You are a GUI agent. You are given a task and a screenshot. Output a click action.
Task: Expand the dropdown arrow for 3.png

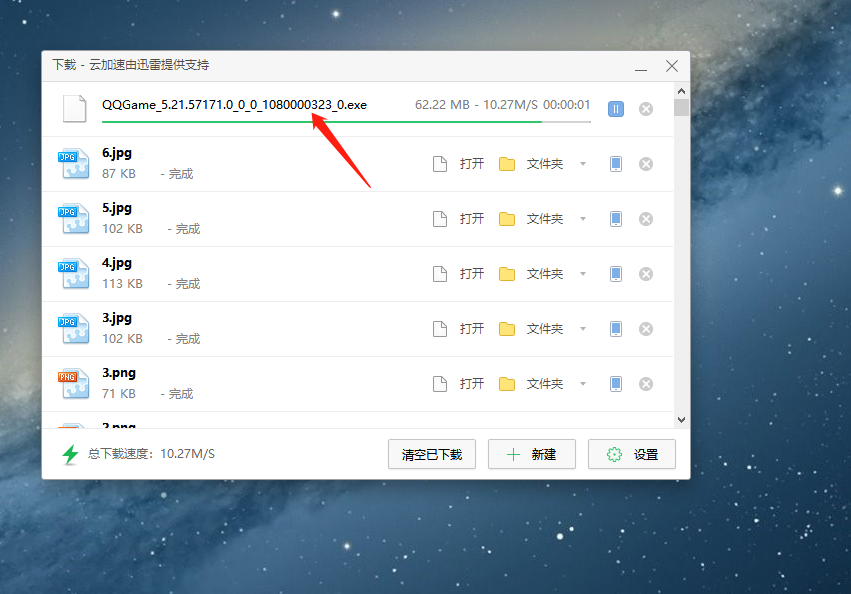click(x=583, y=384)
